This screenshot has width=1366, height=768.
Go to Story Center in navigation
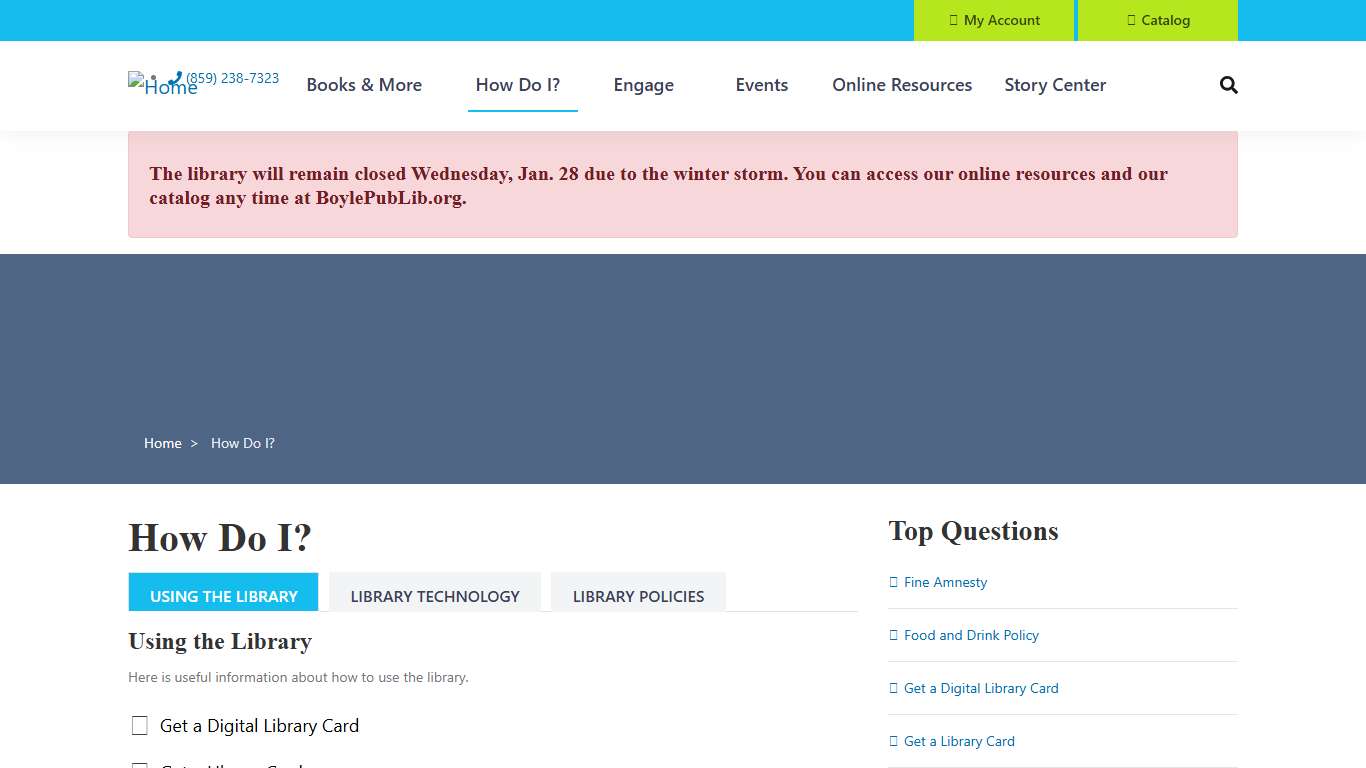[1055, 85]
